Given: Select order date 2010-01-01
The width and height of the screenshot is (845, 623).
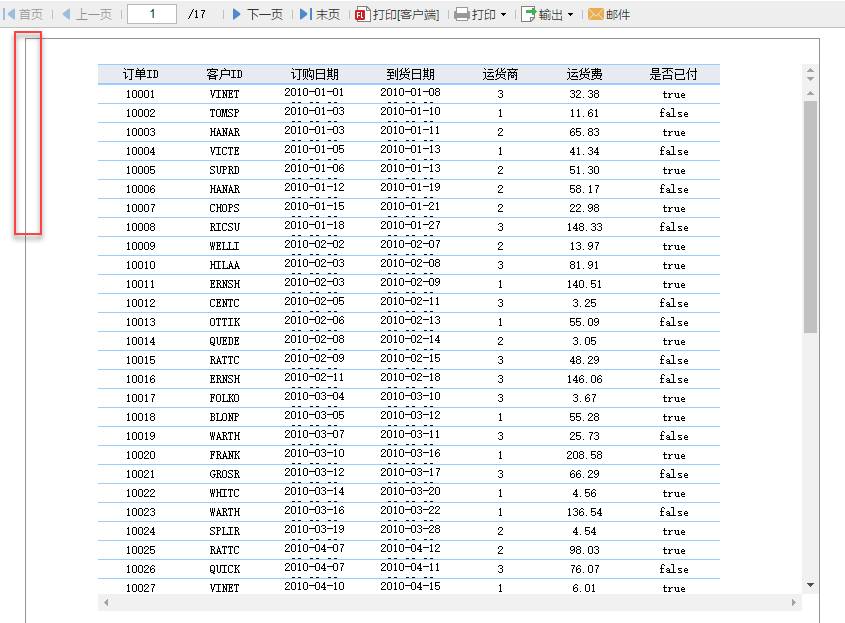Looking at the screenshot, I should tap(314, 93).
